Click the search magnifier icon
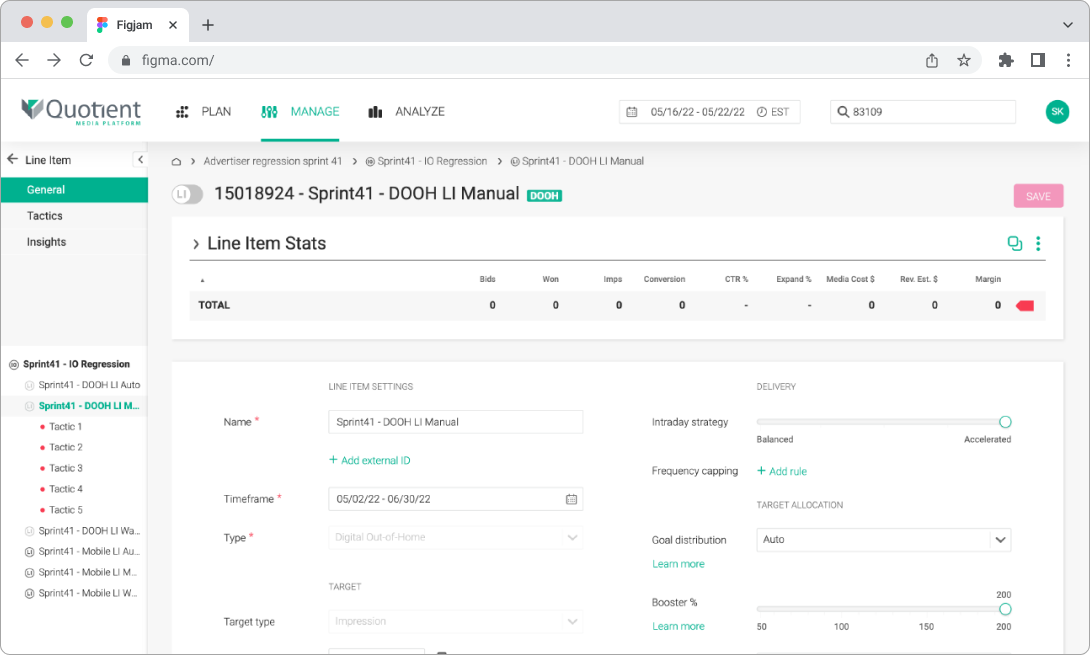The image size is (1090, 655). (843, 112)
